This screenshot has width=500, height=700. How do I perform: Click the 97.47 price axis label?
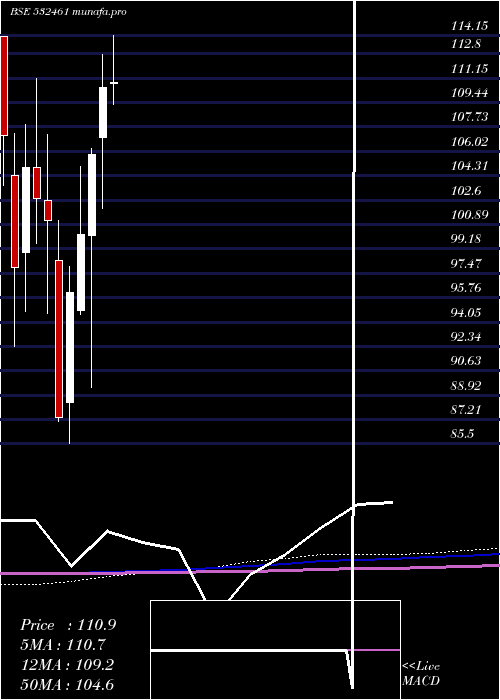(466, 263)
